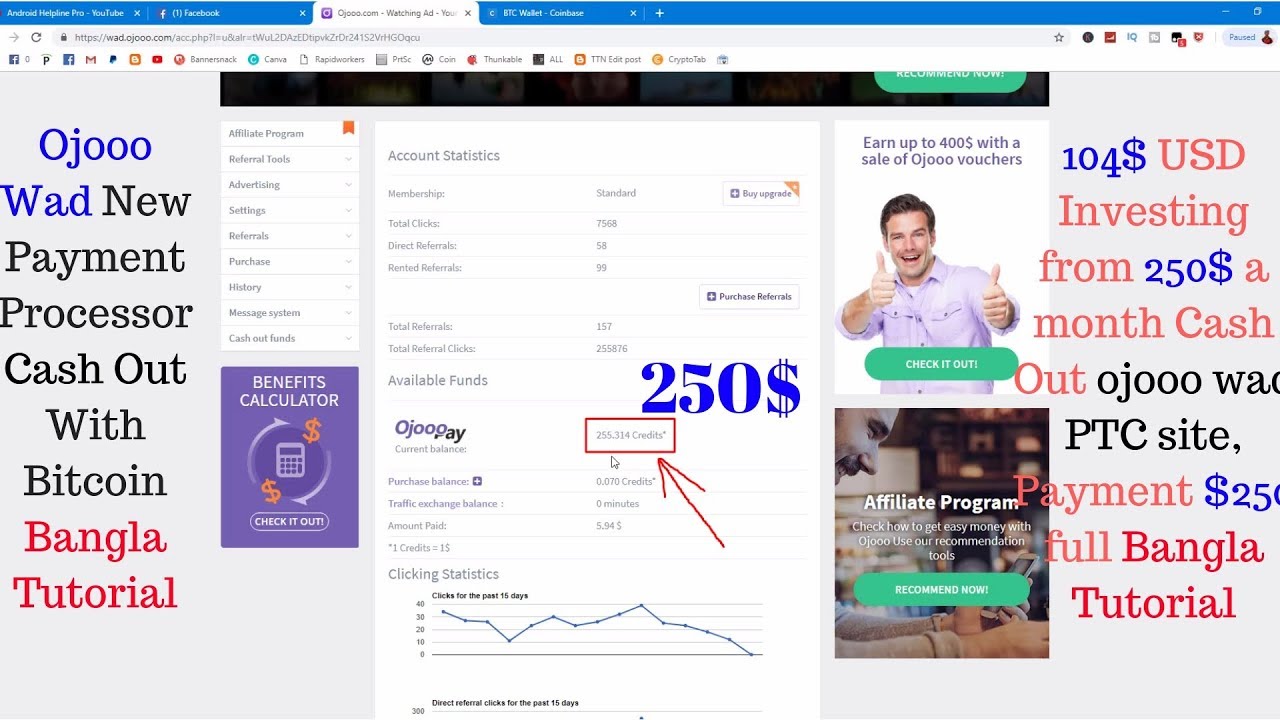Switch to the Facebook tab

coord(231,13)
